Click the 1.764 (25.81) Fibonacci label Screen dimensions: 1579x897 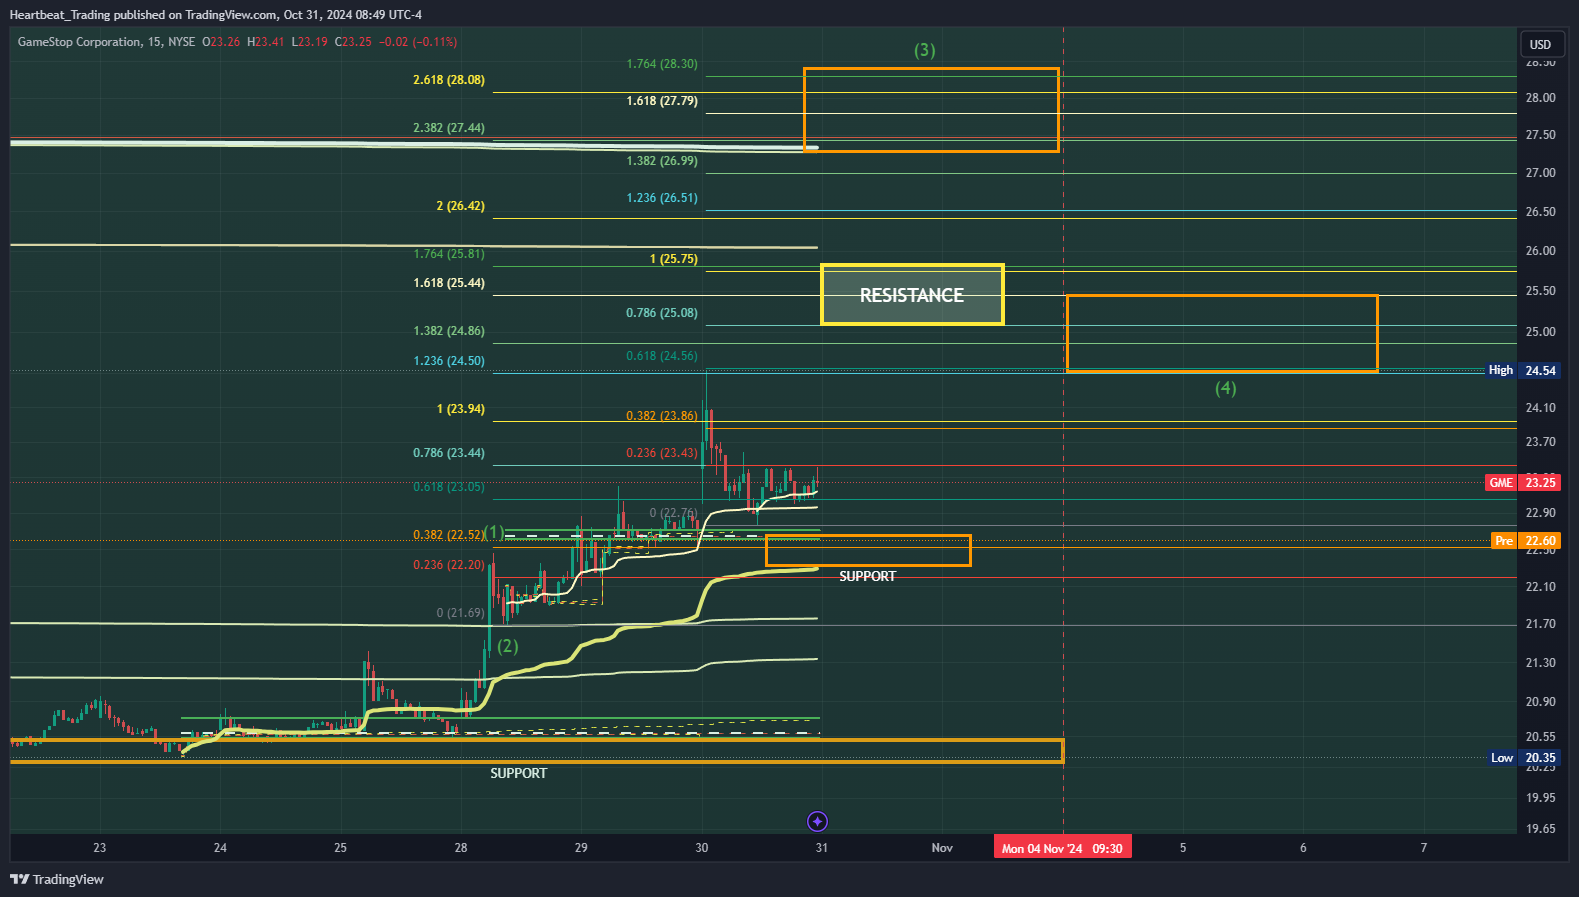(449, 254)
